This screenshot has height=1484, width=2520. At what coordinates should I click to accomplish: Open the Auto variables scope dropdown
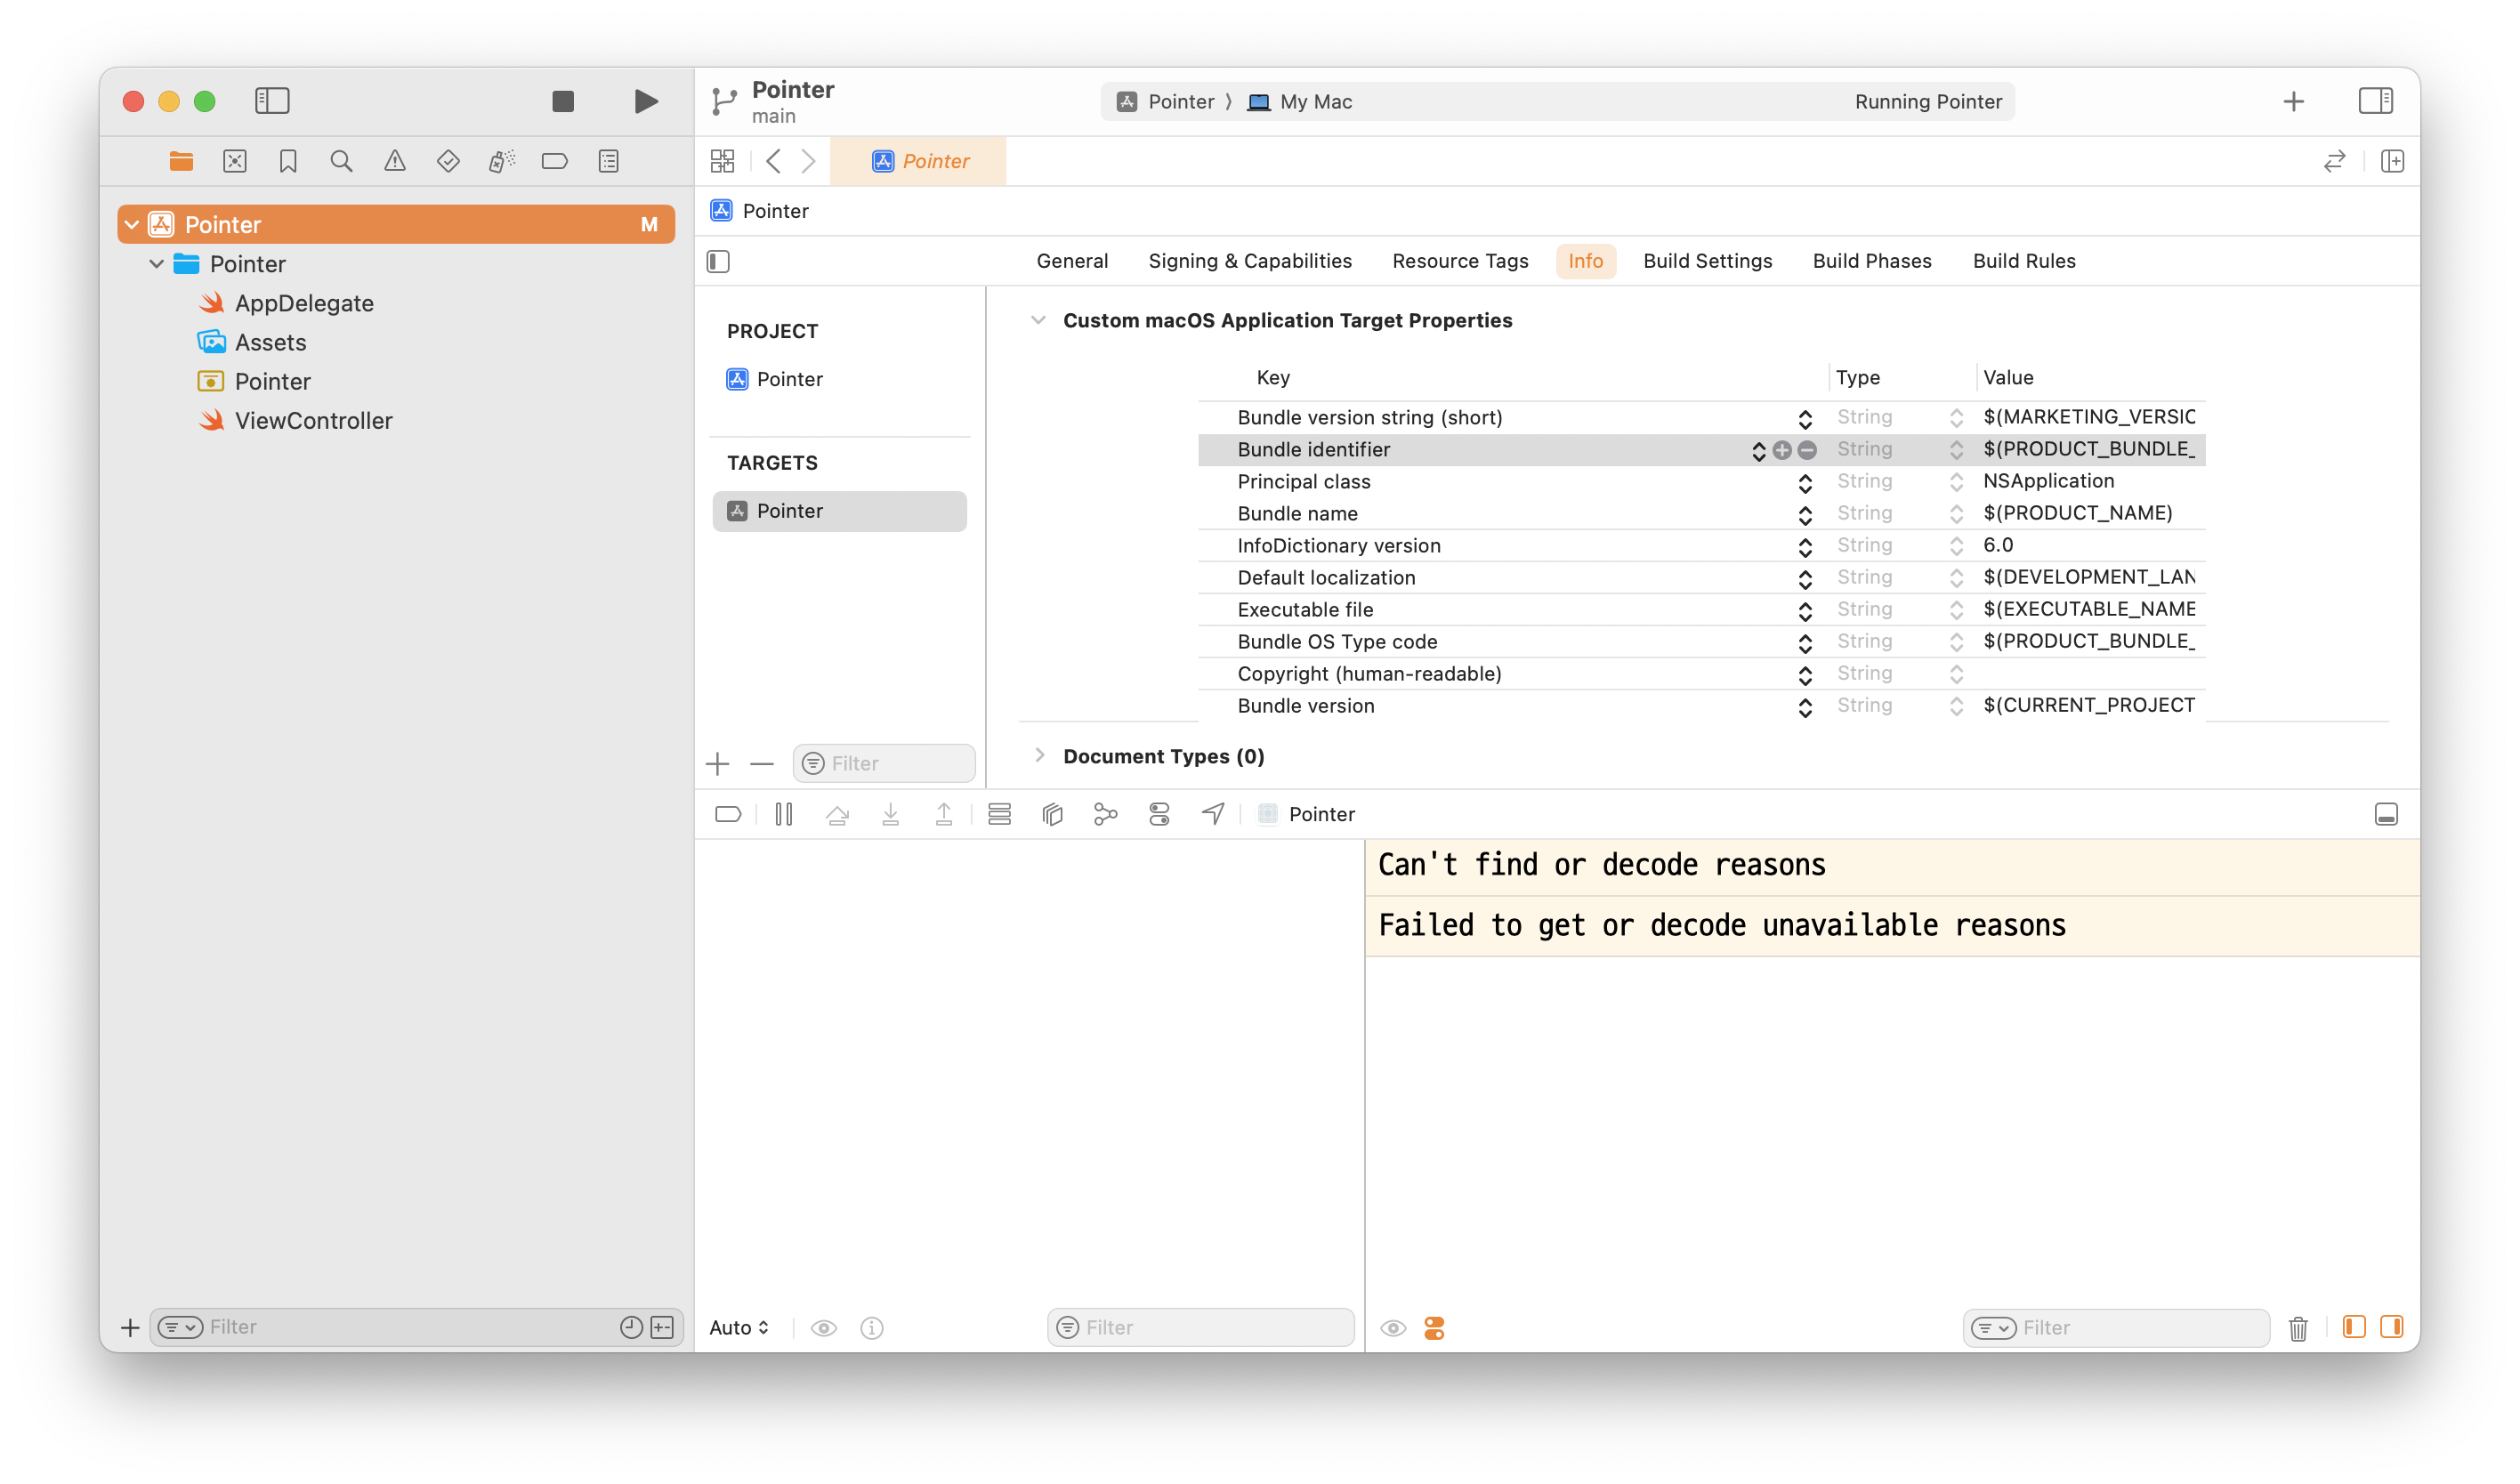[739, 1327]
